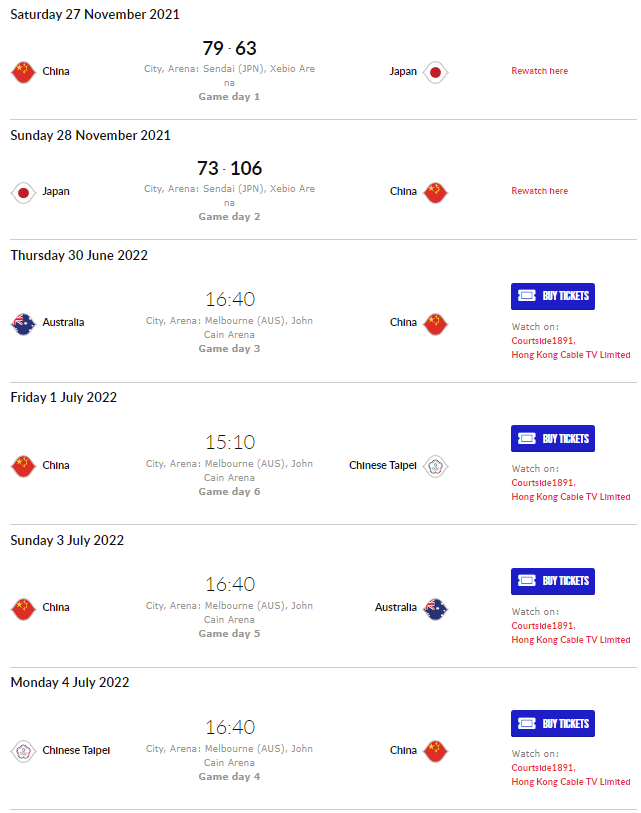Click Australia flag icon in 3 July game

coord(435,608)
